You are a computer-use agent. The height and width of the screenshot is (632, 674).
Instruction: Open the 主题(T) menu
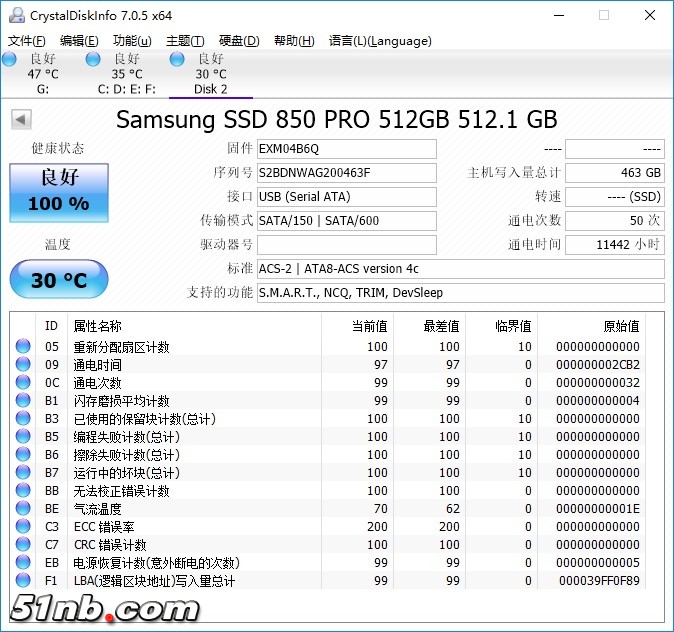(185, 41)
